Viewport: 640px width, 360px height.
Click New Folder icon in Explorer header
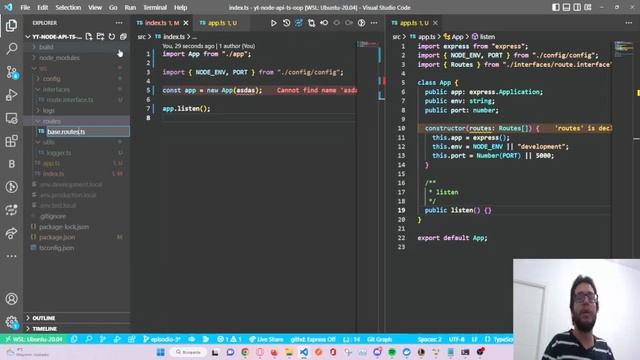(100, 37)
